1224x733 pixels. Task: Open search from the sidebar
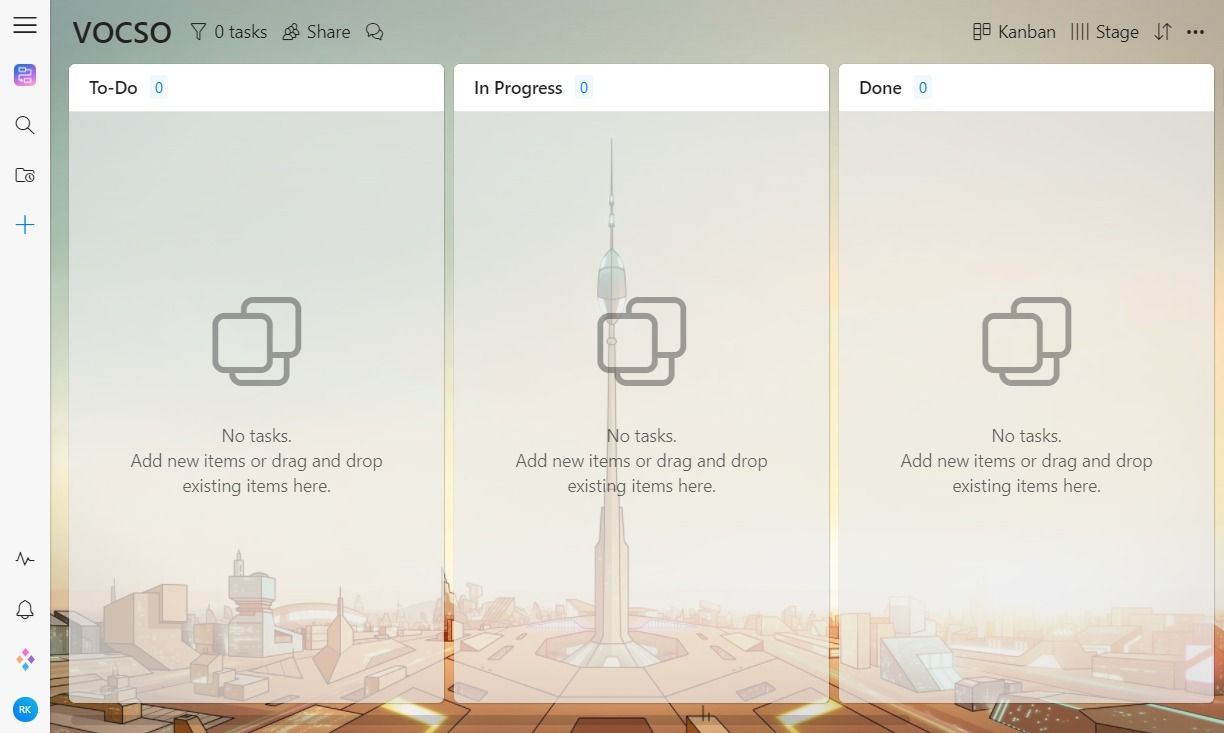click(25, 125)
